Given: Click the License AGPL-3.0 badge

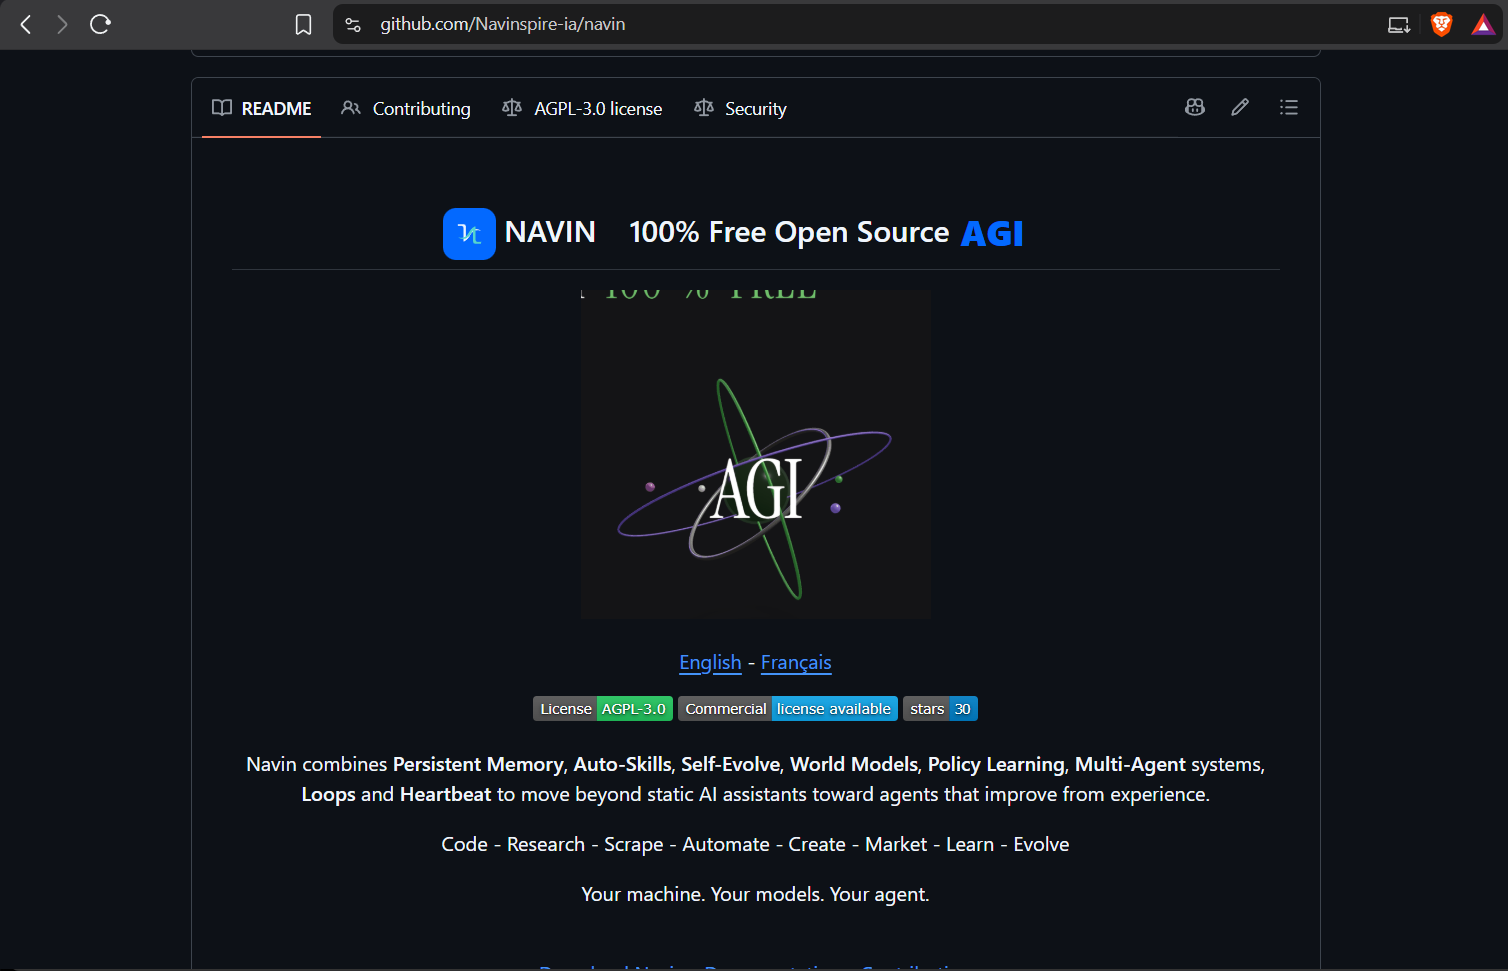Looking at the screenshot, I should pyautogui.click(x=603, y=709).
